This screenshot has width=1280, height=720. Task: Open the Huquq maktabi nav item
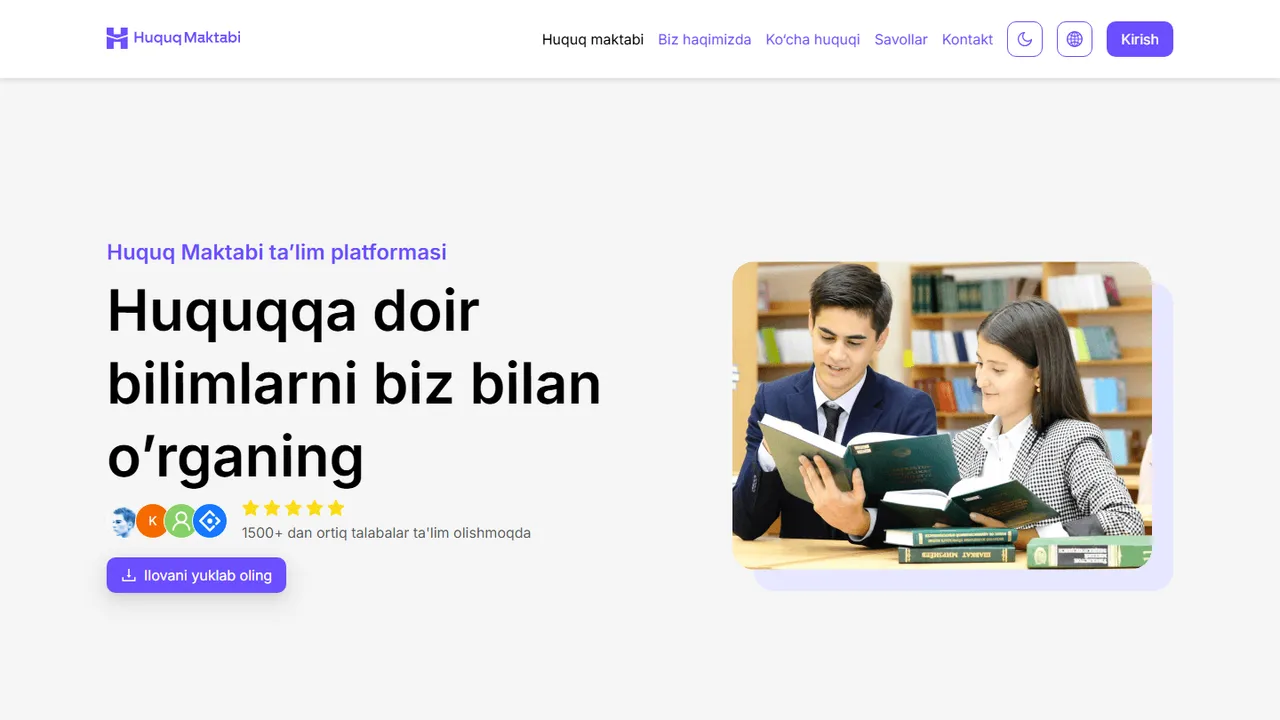click(x=593, y=40)
